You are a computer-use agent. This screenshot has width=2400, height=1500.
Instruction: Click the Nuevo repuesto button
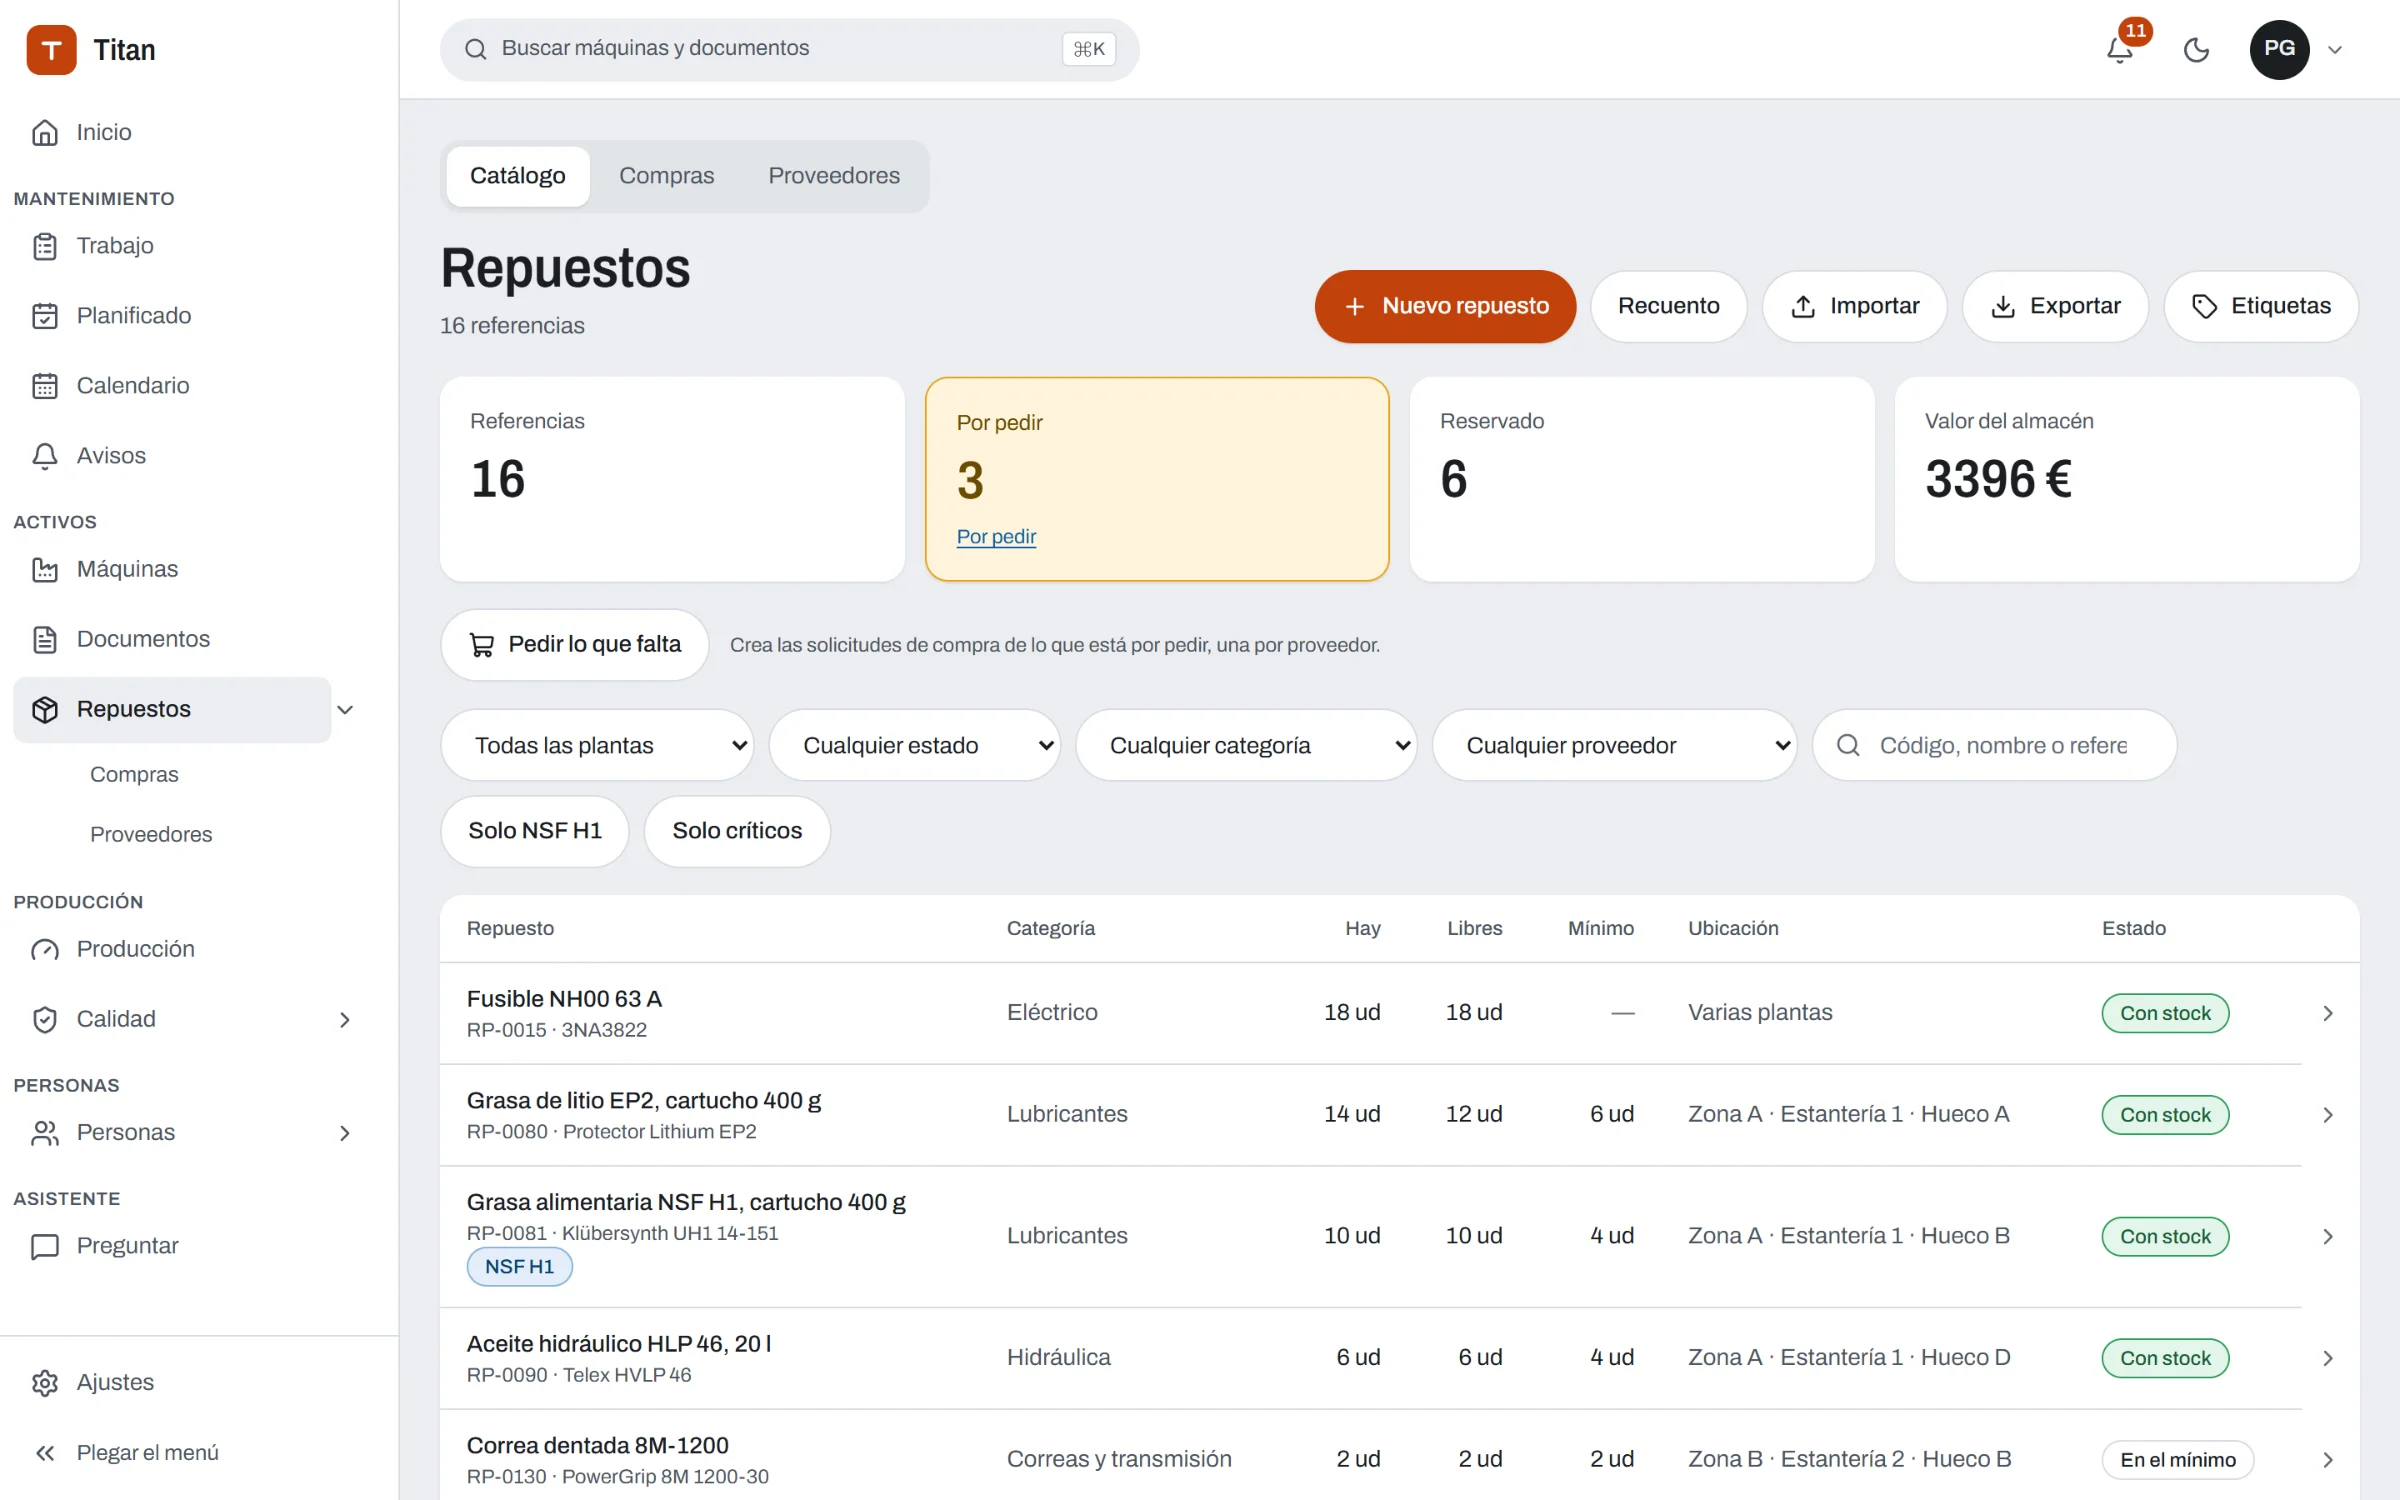tap(1445, 306)
